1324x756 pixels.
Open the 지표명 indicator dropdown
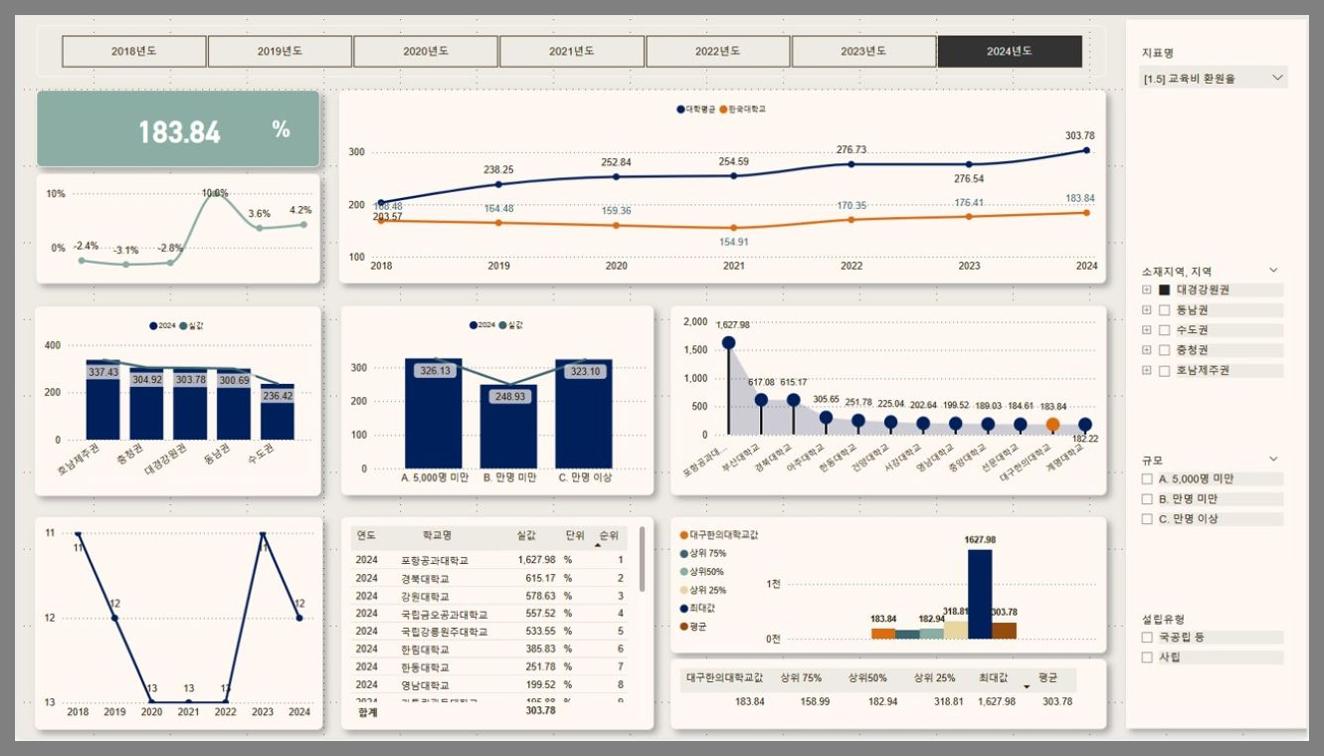pos(1277,78)
